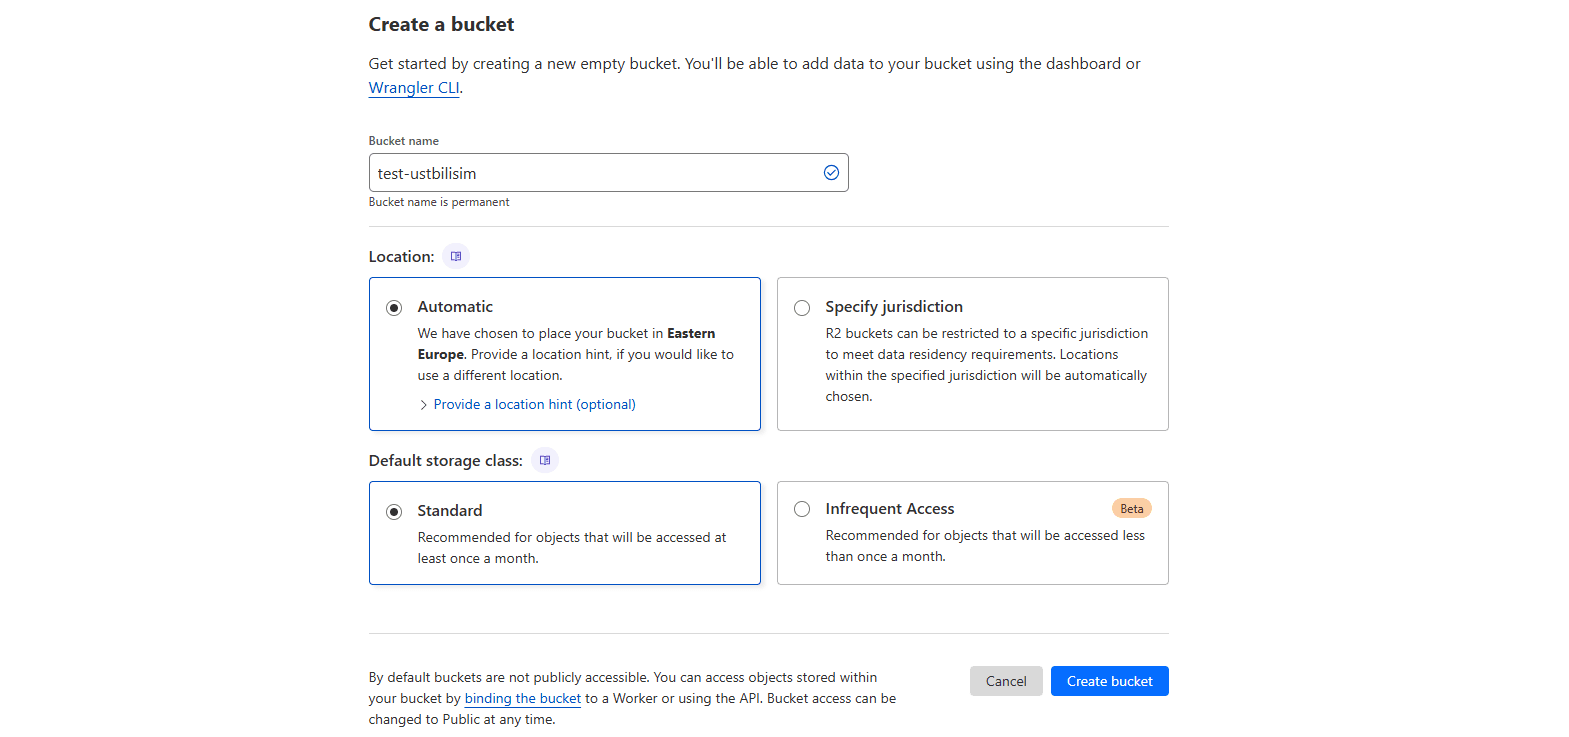This screenshot has width=1569, height=737.
Task: Select the Automatic location radio button
Action: (394, 308)
